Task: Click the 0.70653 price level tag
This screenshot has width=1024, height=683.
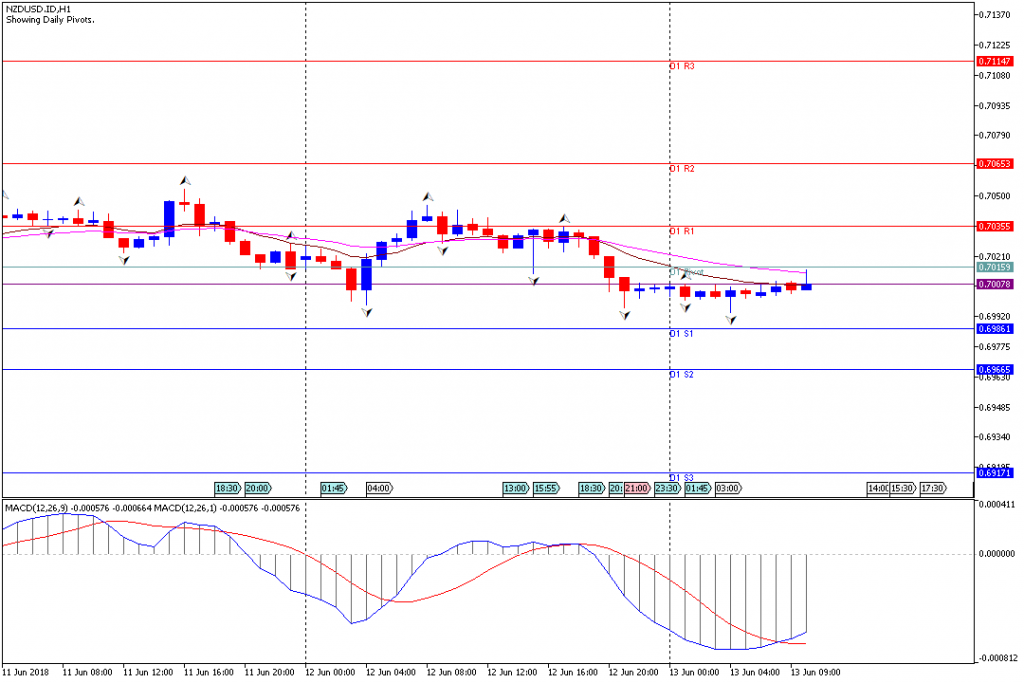Action: tap(997, 163)
